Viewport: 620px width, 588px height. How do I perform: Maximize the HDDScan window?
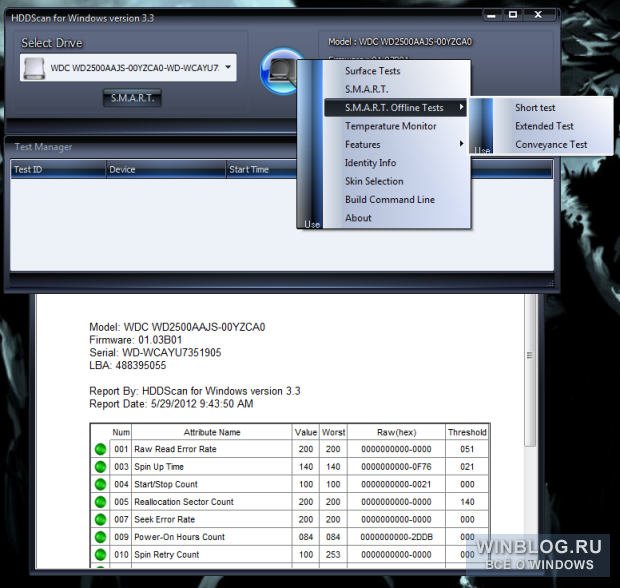[x=513, y=15]
